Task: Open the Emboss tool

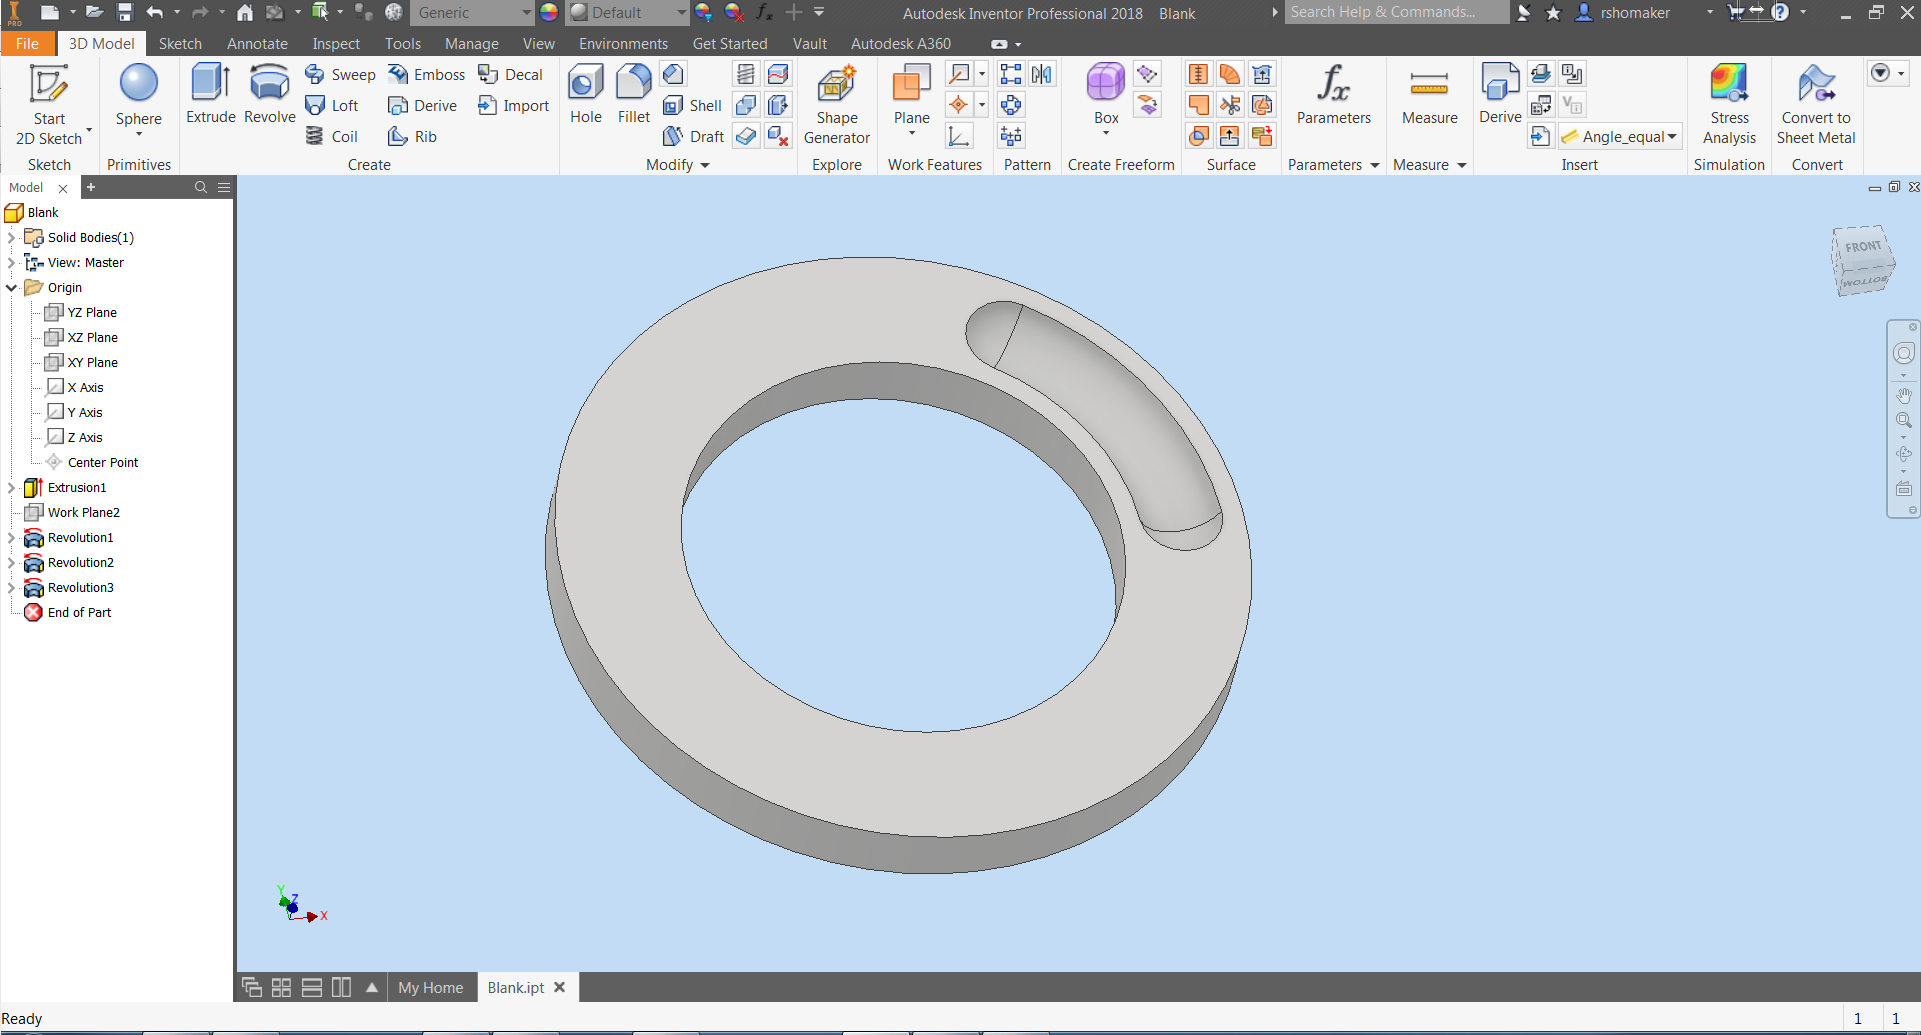Action: tap(427, 75)
